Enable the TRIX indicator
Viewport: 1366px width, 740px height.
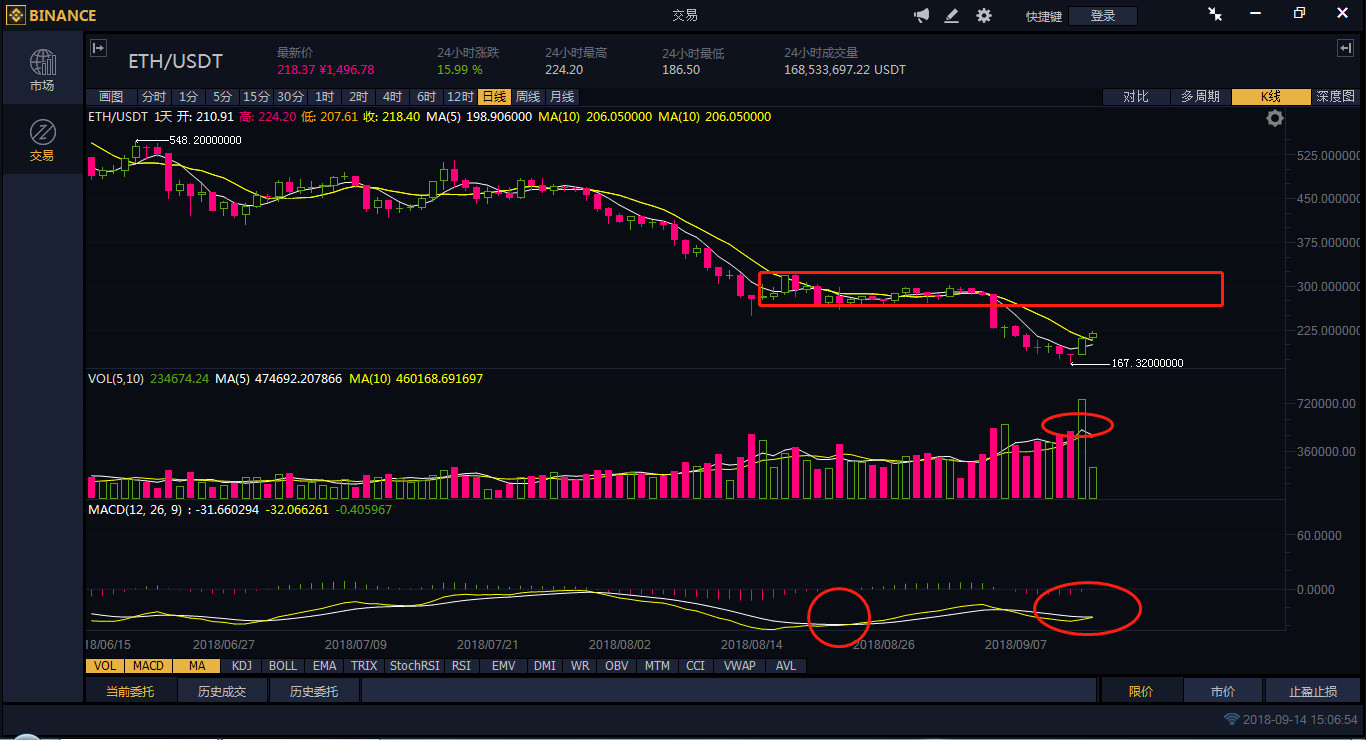click(x=364, y=665)
